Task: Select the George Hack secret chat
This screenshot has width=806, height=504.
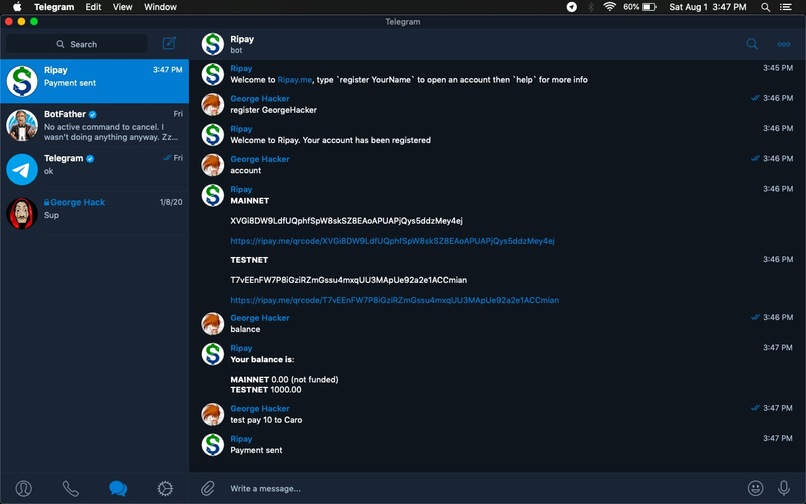Action: pyautogui.click(x=95, y=213)
